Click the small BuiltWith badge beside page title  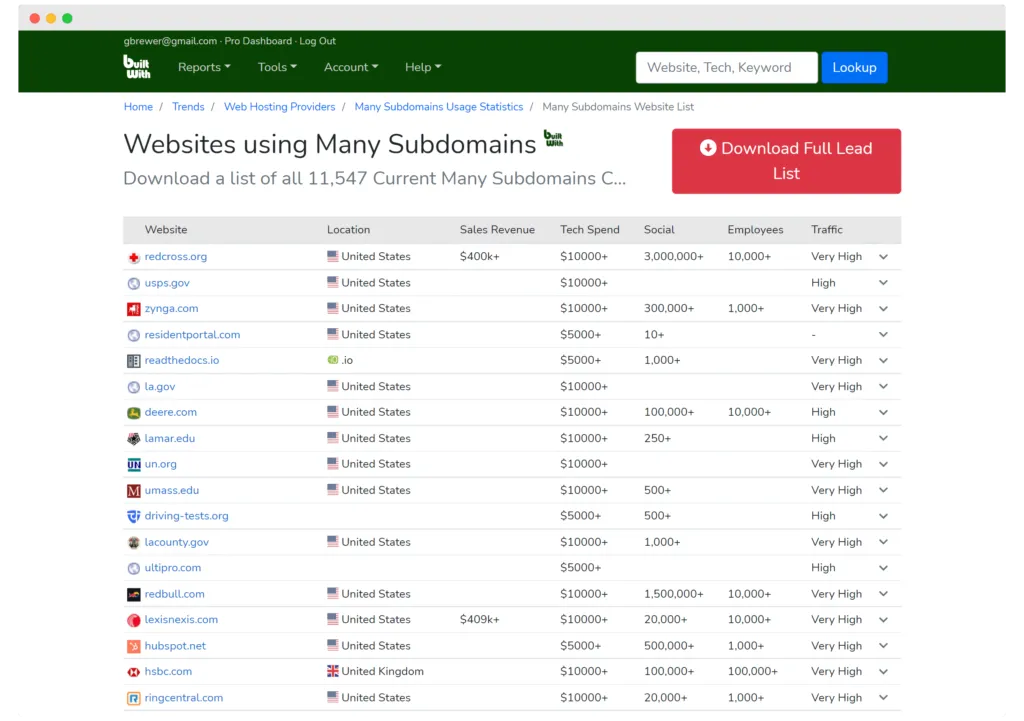[x=553, y=139]
